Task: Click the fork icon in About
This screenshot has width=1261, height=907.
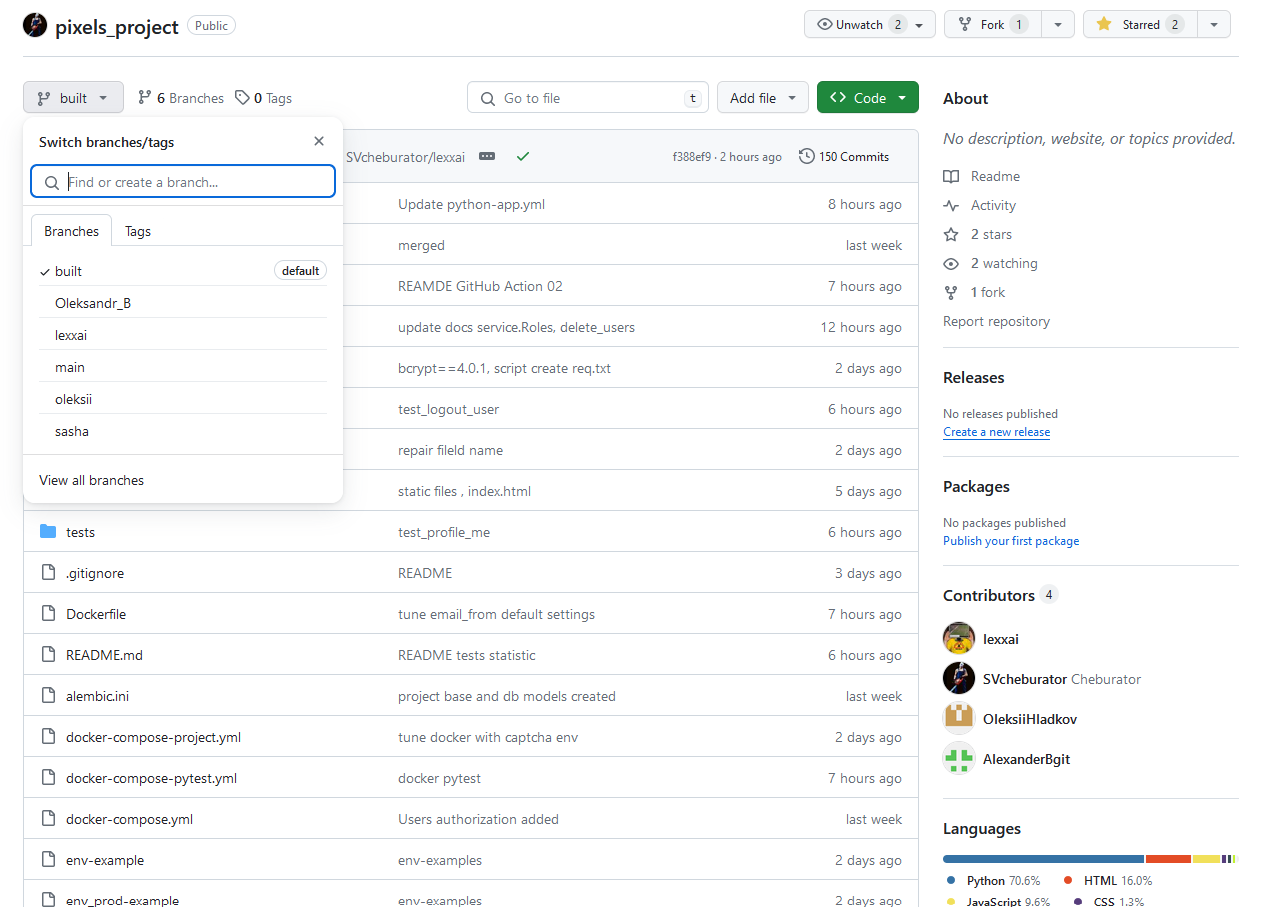Action: coord(951,292)
